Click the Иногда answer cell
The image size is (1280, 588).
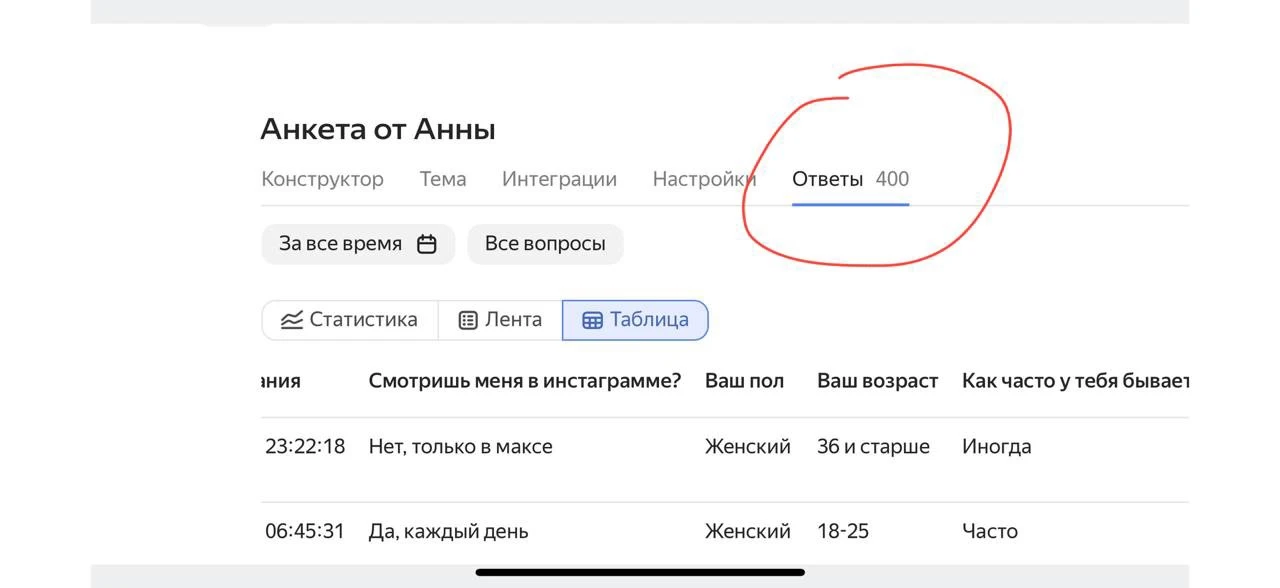(x=996, y=447)
